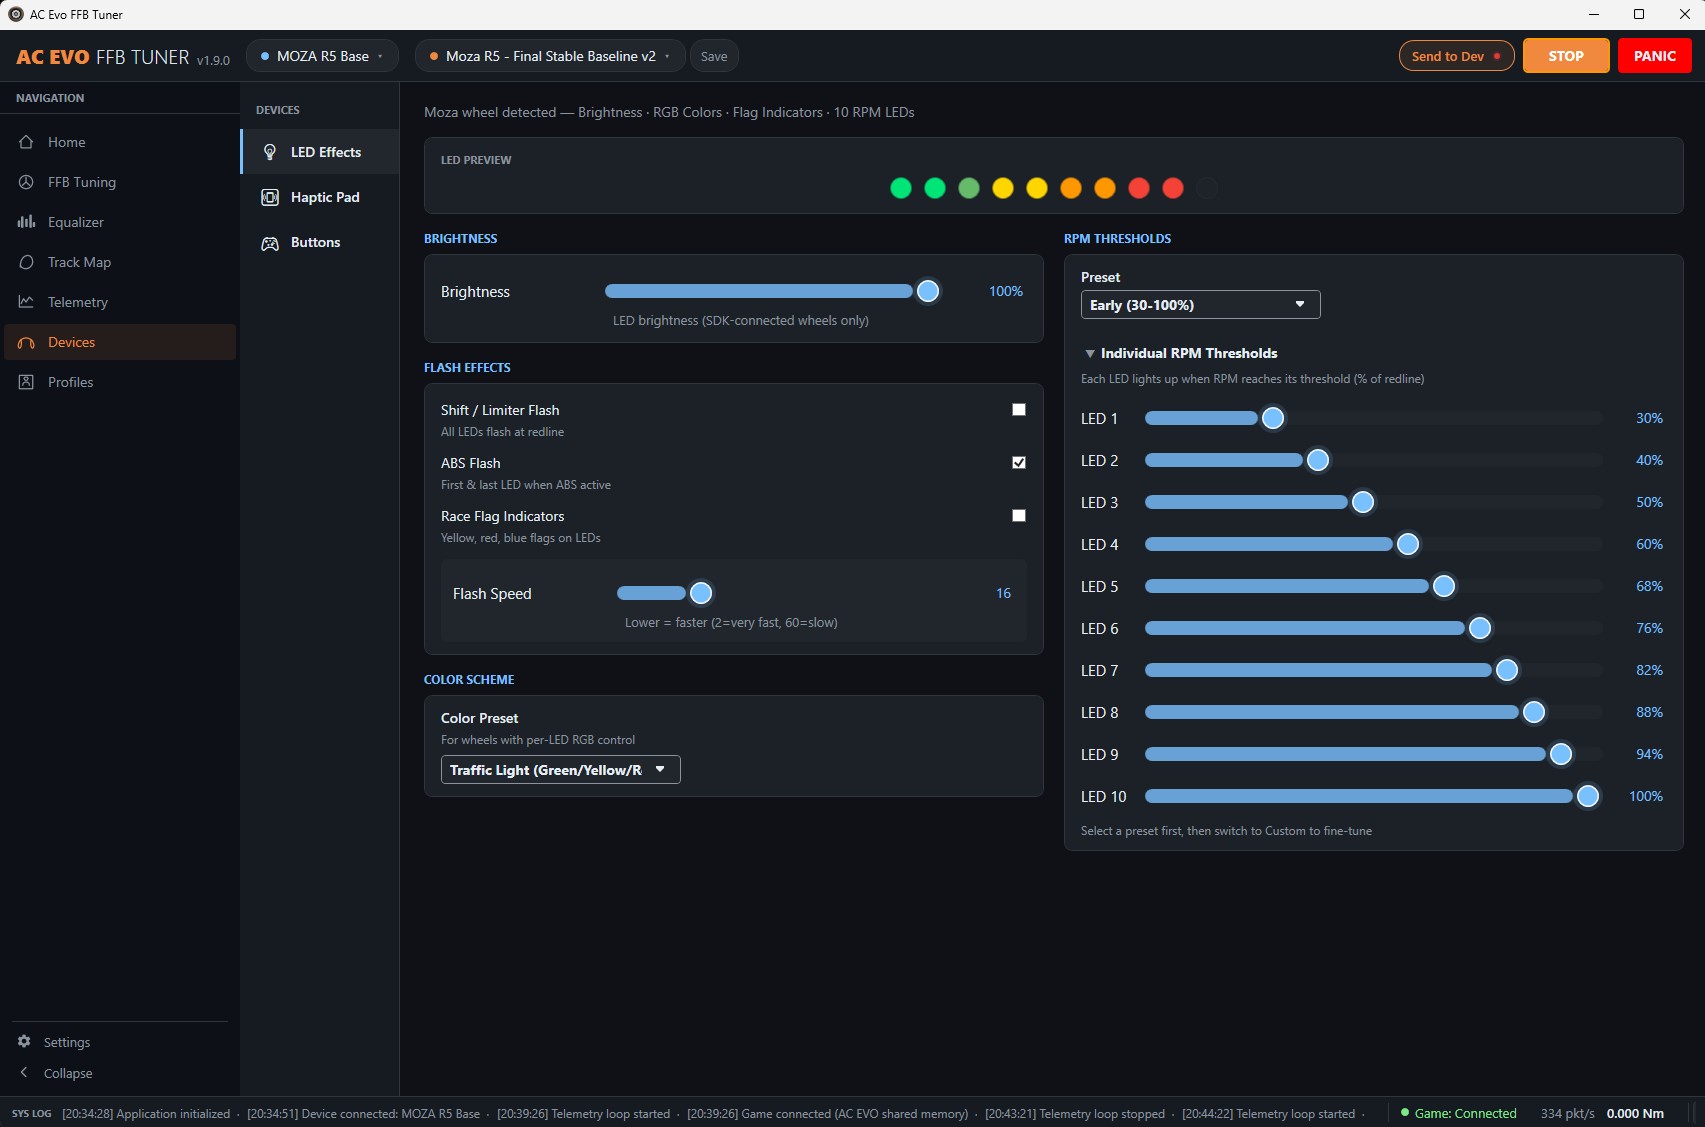This screenshot has height=1127, width=1705.
Task: Click the app logo in title bar
Action: coord(15,14)
